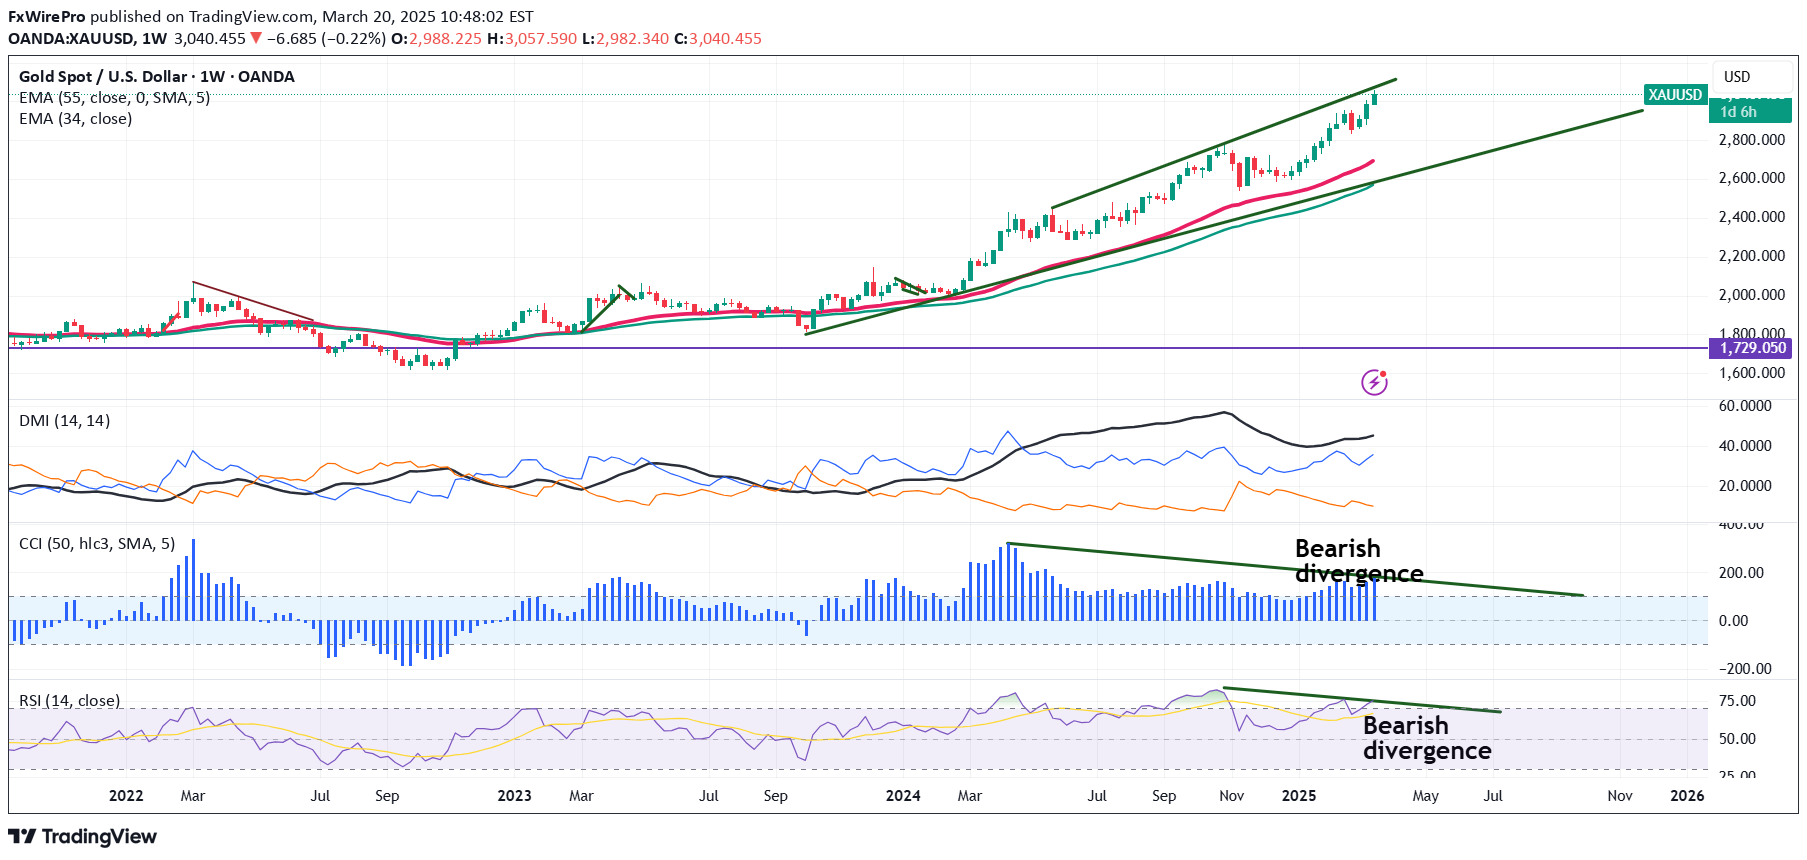Click the L:2,982.340 low value
Image resolution: width=1807 pixels, height=860 pixels.
tap(625, 39)
